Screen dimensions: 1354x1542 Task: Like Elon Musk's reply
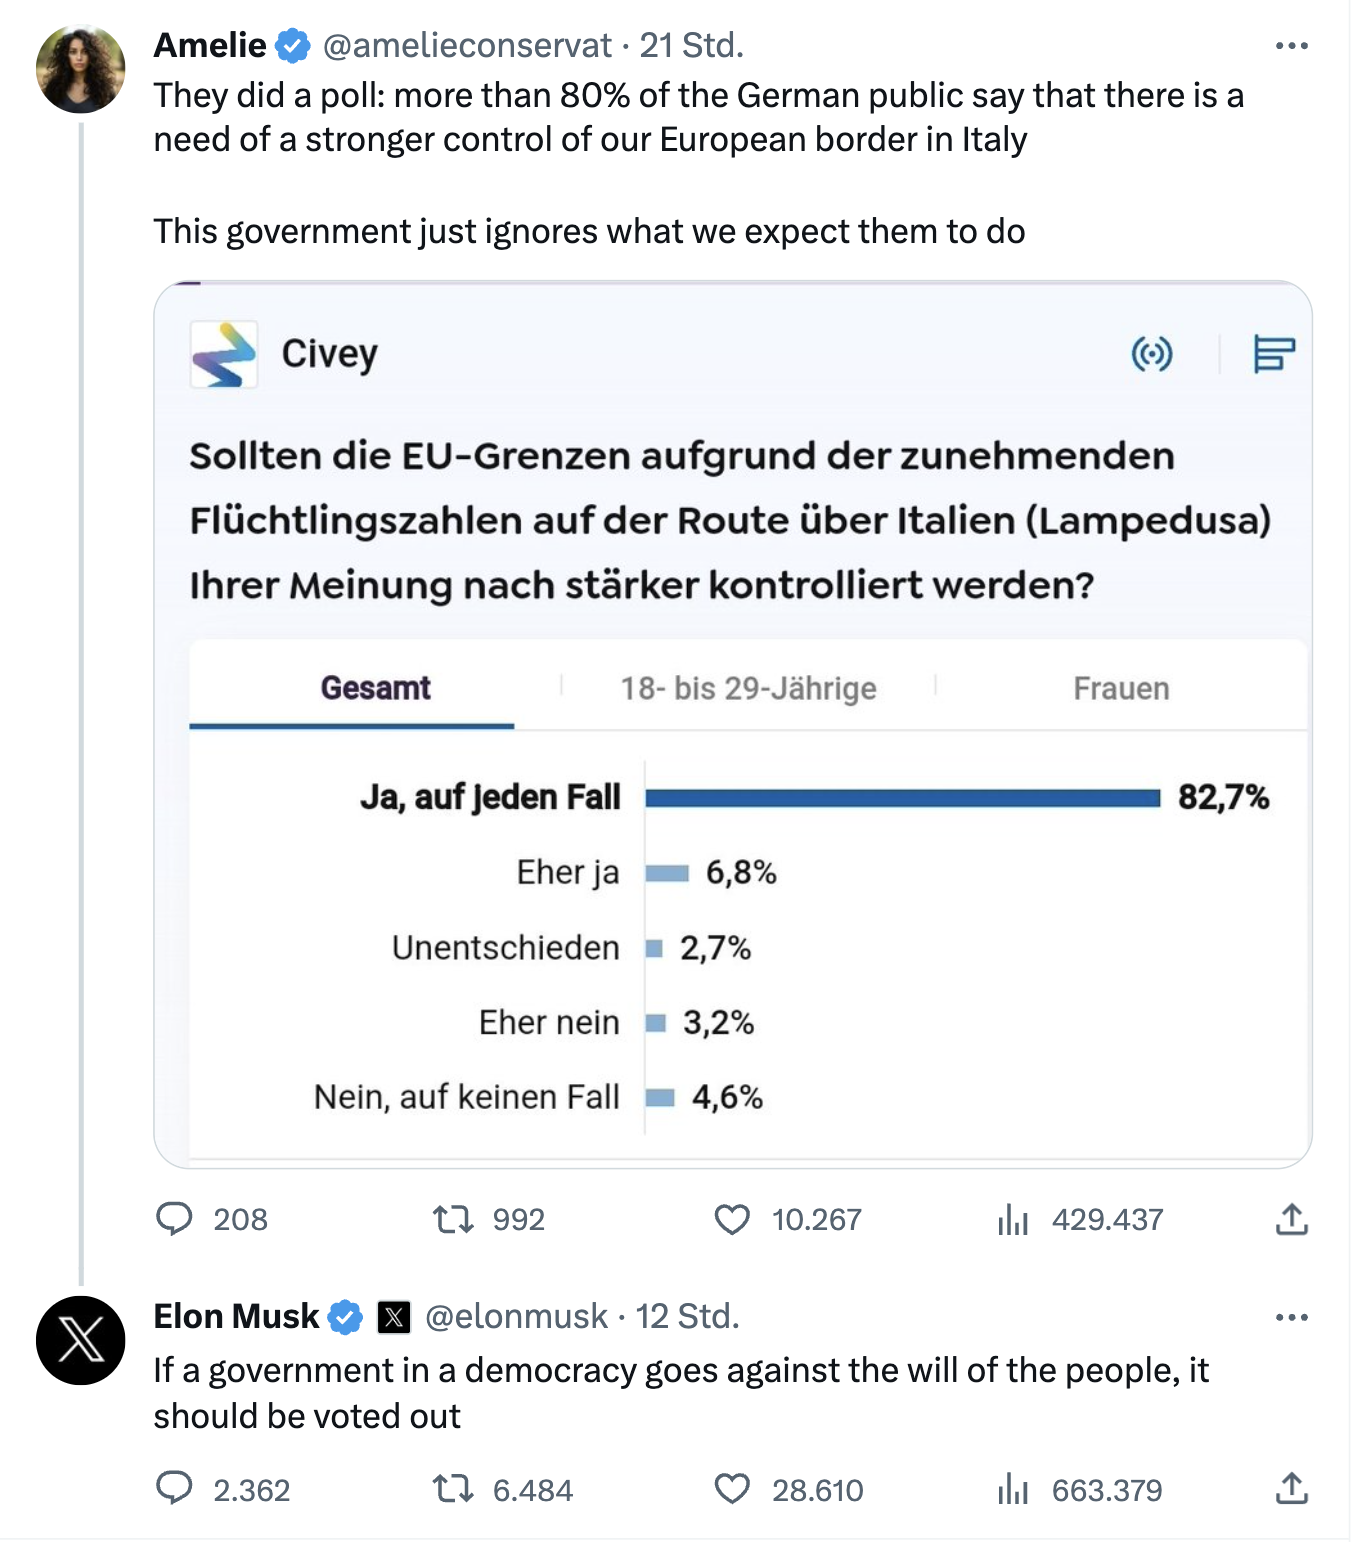(732, 1490)
